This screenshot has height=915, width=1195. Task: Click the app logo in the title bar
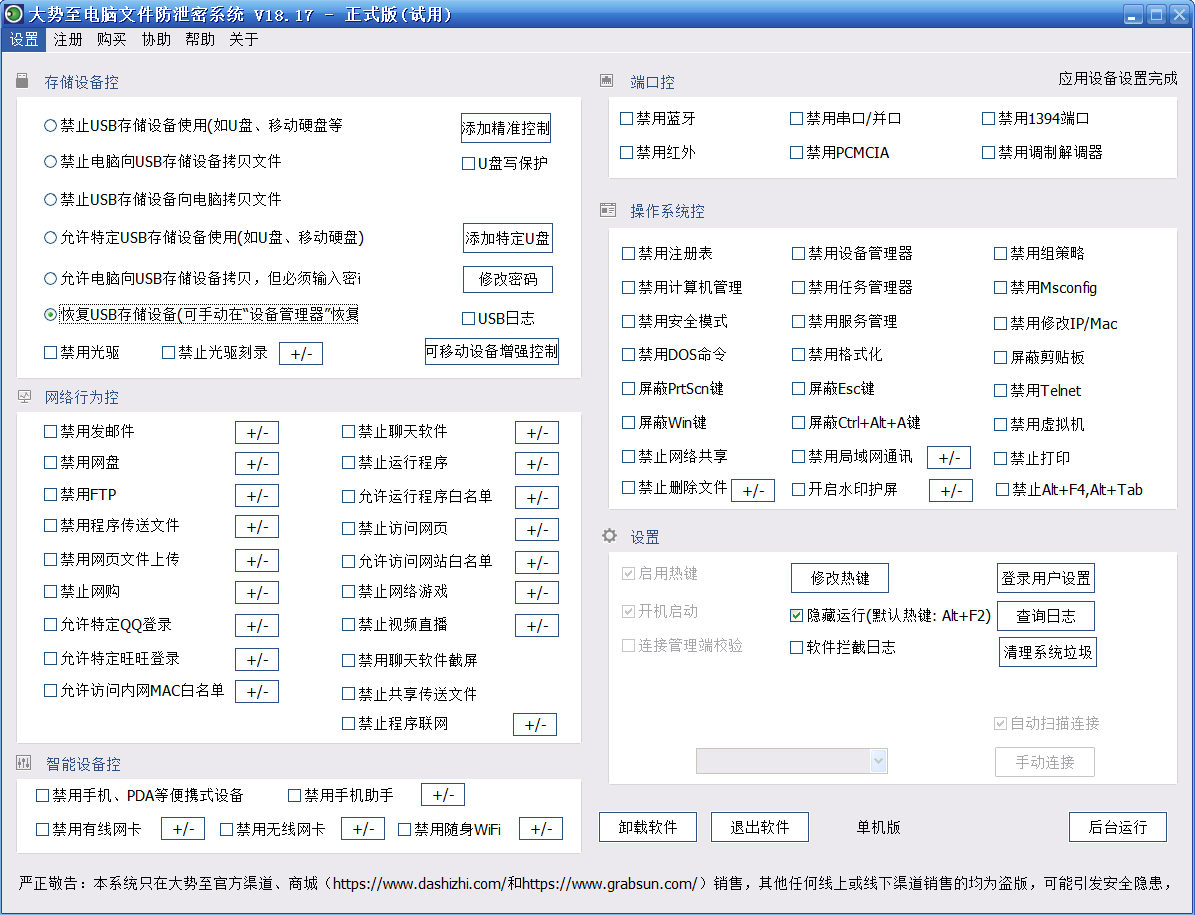click(x=13, y=14)
